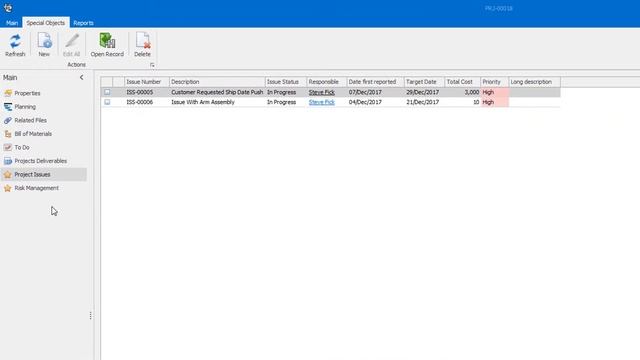The image size is (640, 360).
Task: Sort by the Total Cost column header
Action: (462, 82)
